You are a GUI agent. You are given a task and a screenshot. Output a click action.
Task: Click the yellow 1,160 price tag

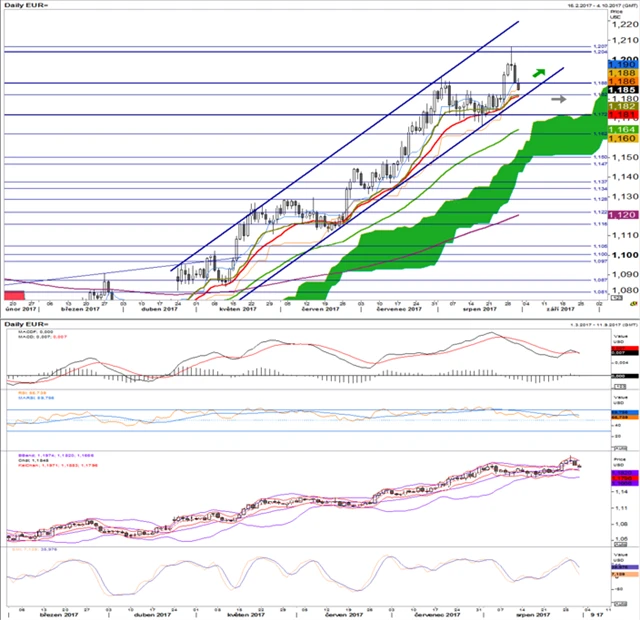coord(623,138)
